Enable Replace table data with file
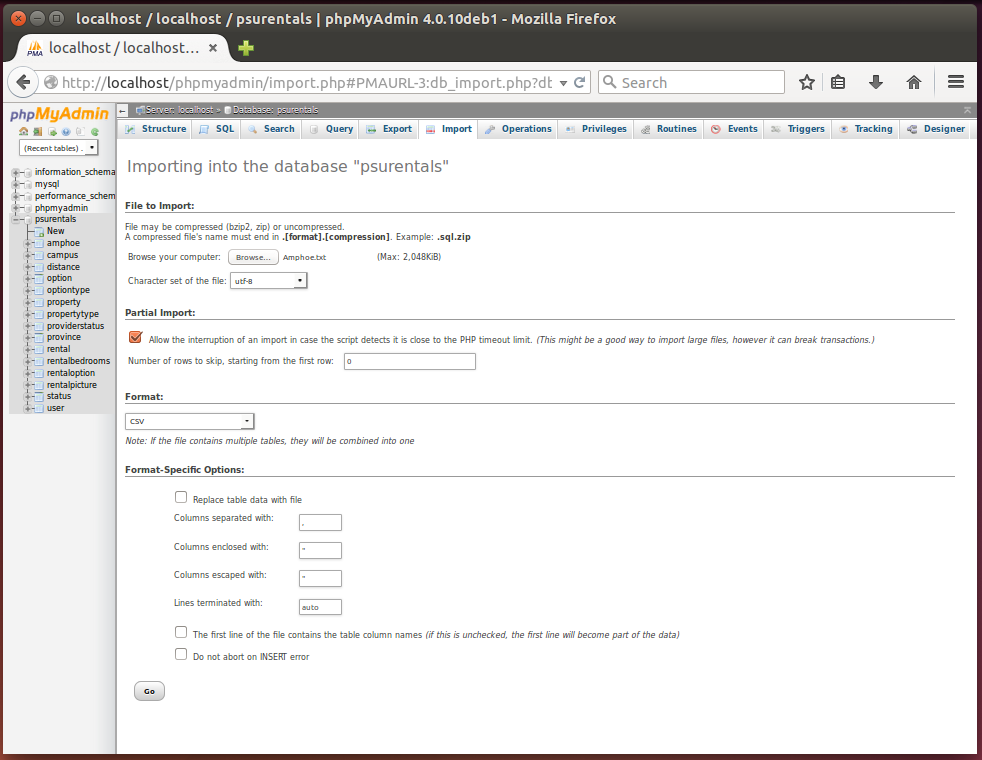 click(181, 497)
